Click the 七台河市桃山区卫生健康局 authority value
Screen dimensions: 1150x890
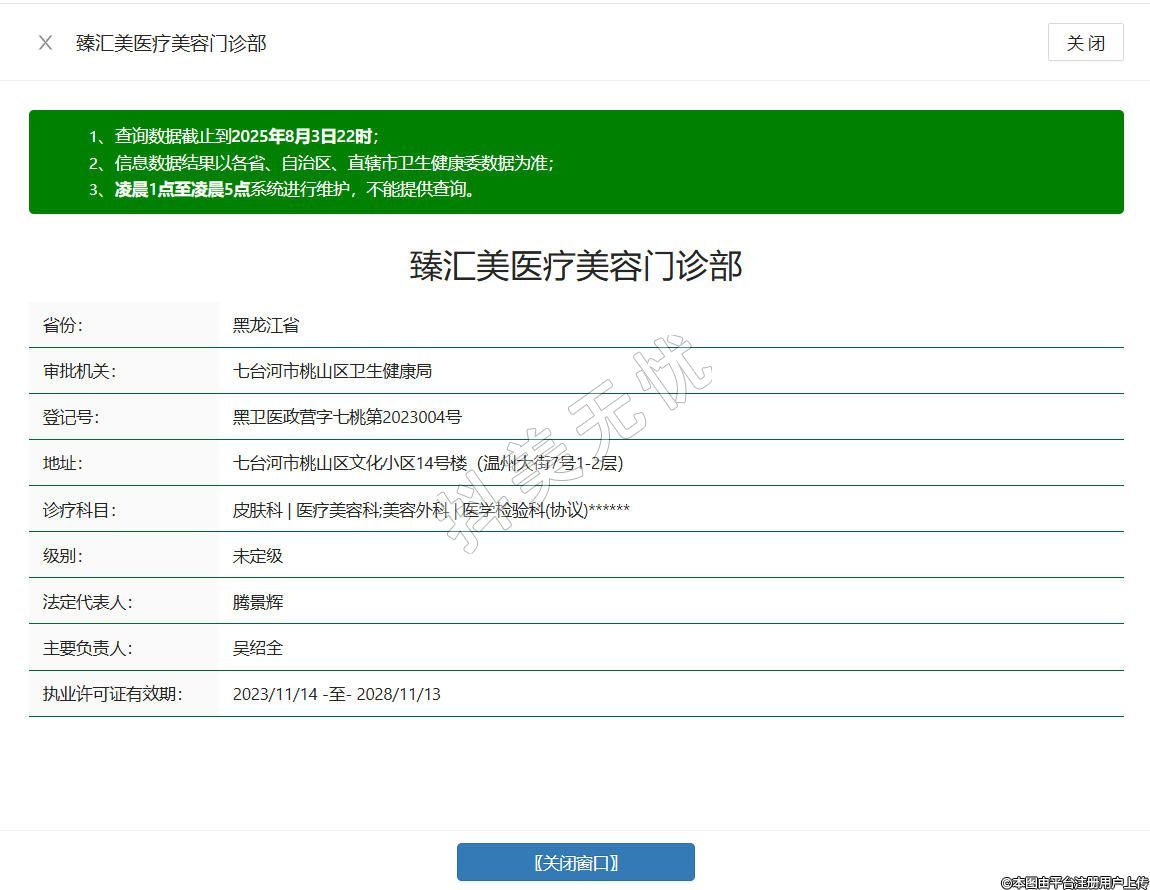tap(332, 371)
